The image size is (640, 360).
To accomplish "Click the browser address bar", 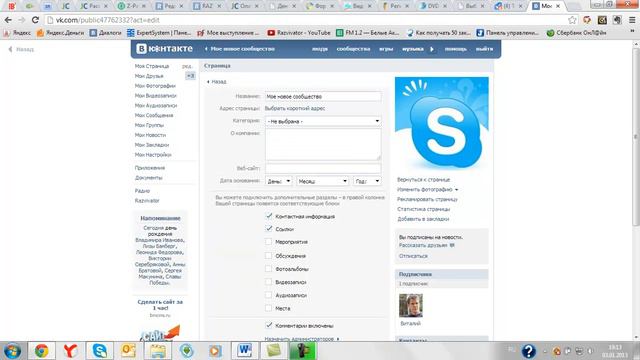I will (306, 20).
